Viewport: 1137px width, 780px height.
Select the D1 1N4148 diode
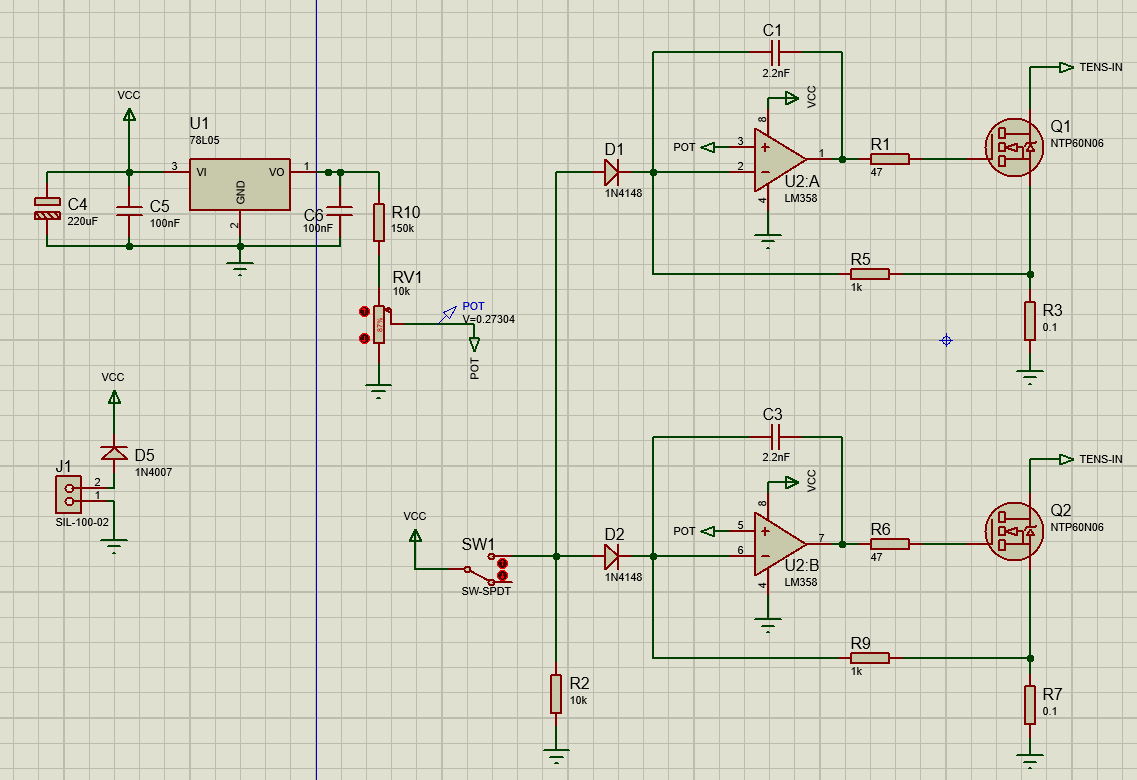click(612, 172)
